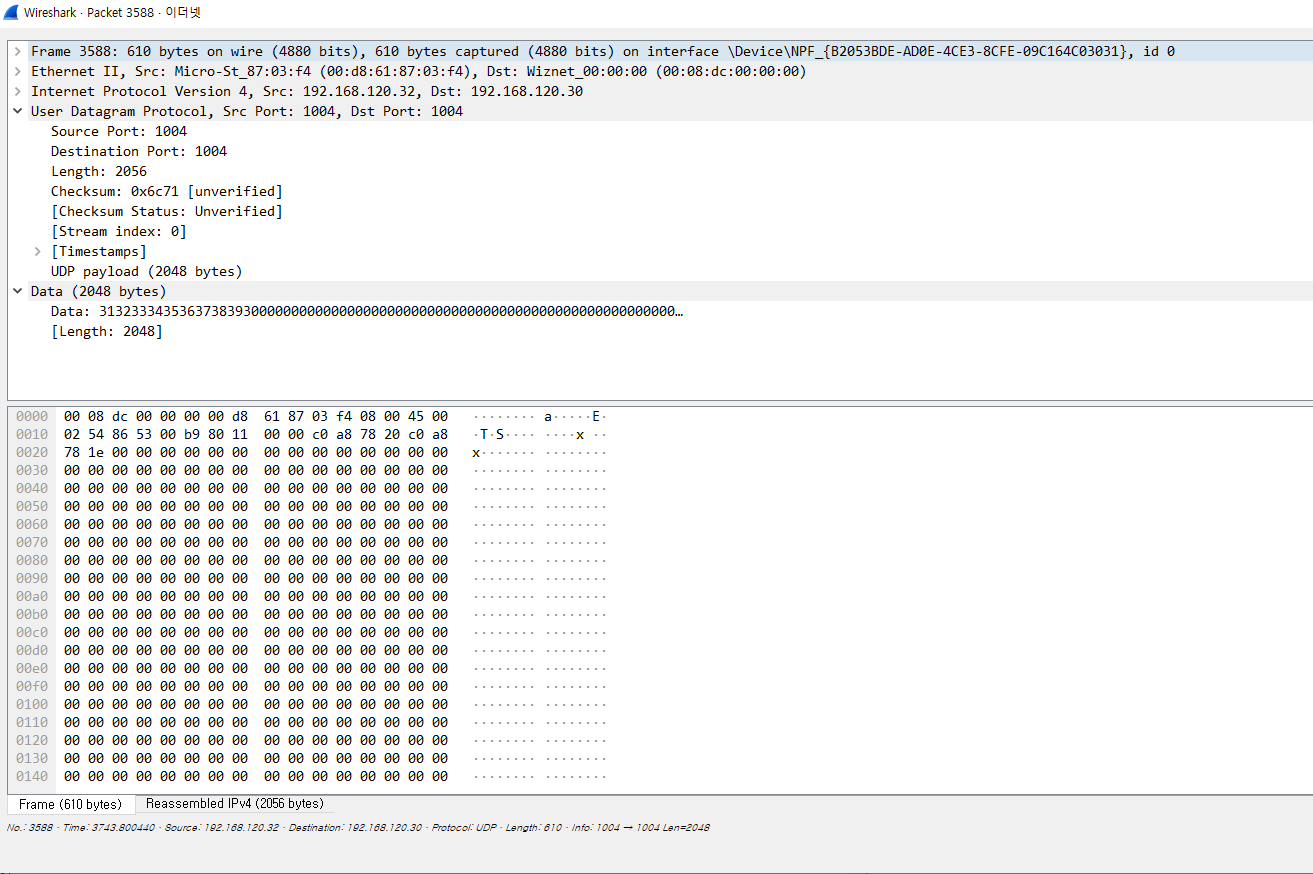The height and width of the screenshot is (874, 1313).
Task: Click the Data (2048 bytes) header text
Action: click(99, 291)
